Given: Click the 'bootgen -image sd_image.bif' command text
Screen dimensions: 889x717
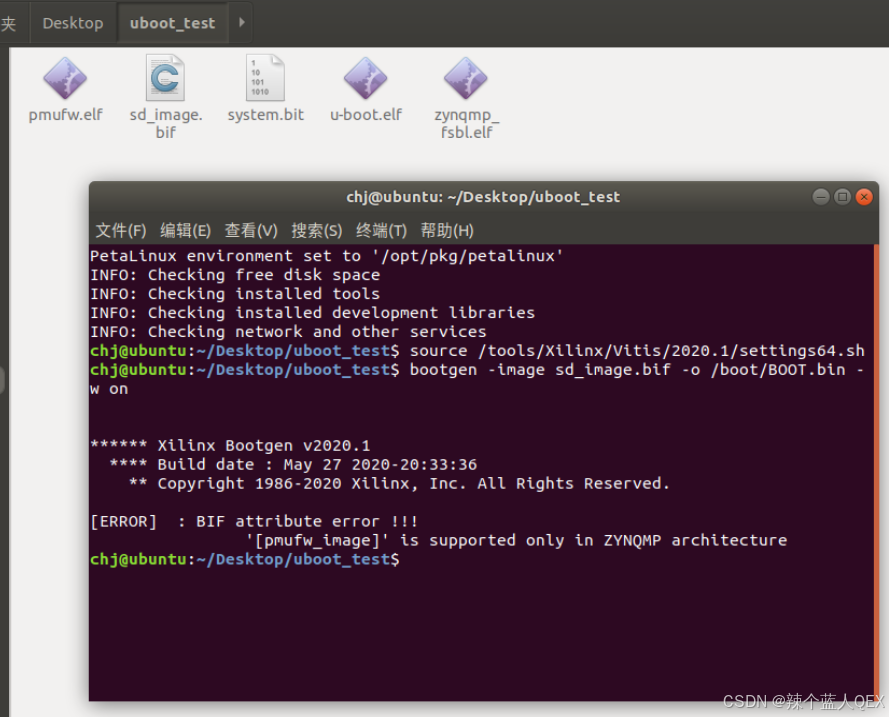Looking at the screenshot, I should coord(540,370).
